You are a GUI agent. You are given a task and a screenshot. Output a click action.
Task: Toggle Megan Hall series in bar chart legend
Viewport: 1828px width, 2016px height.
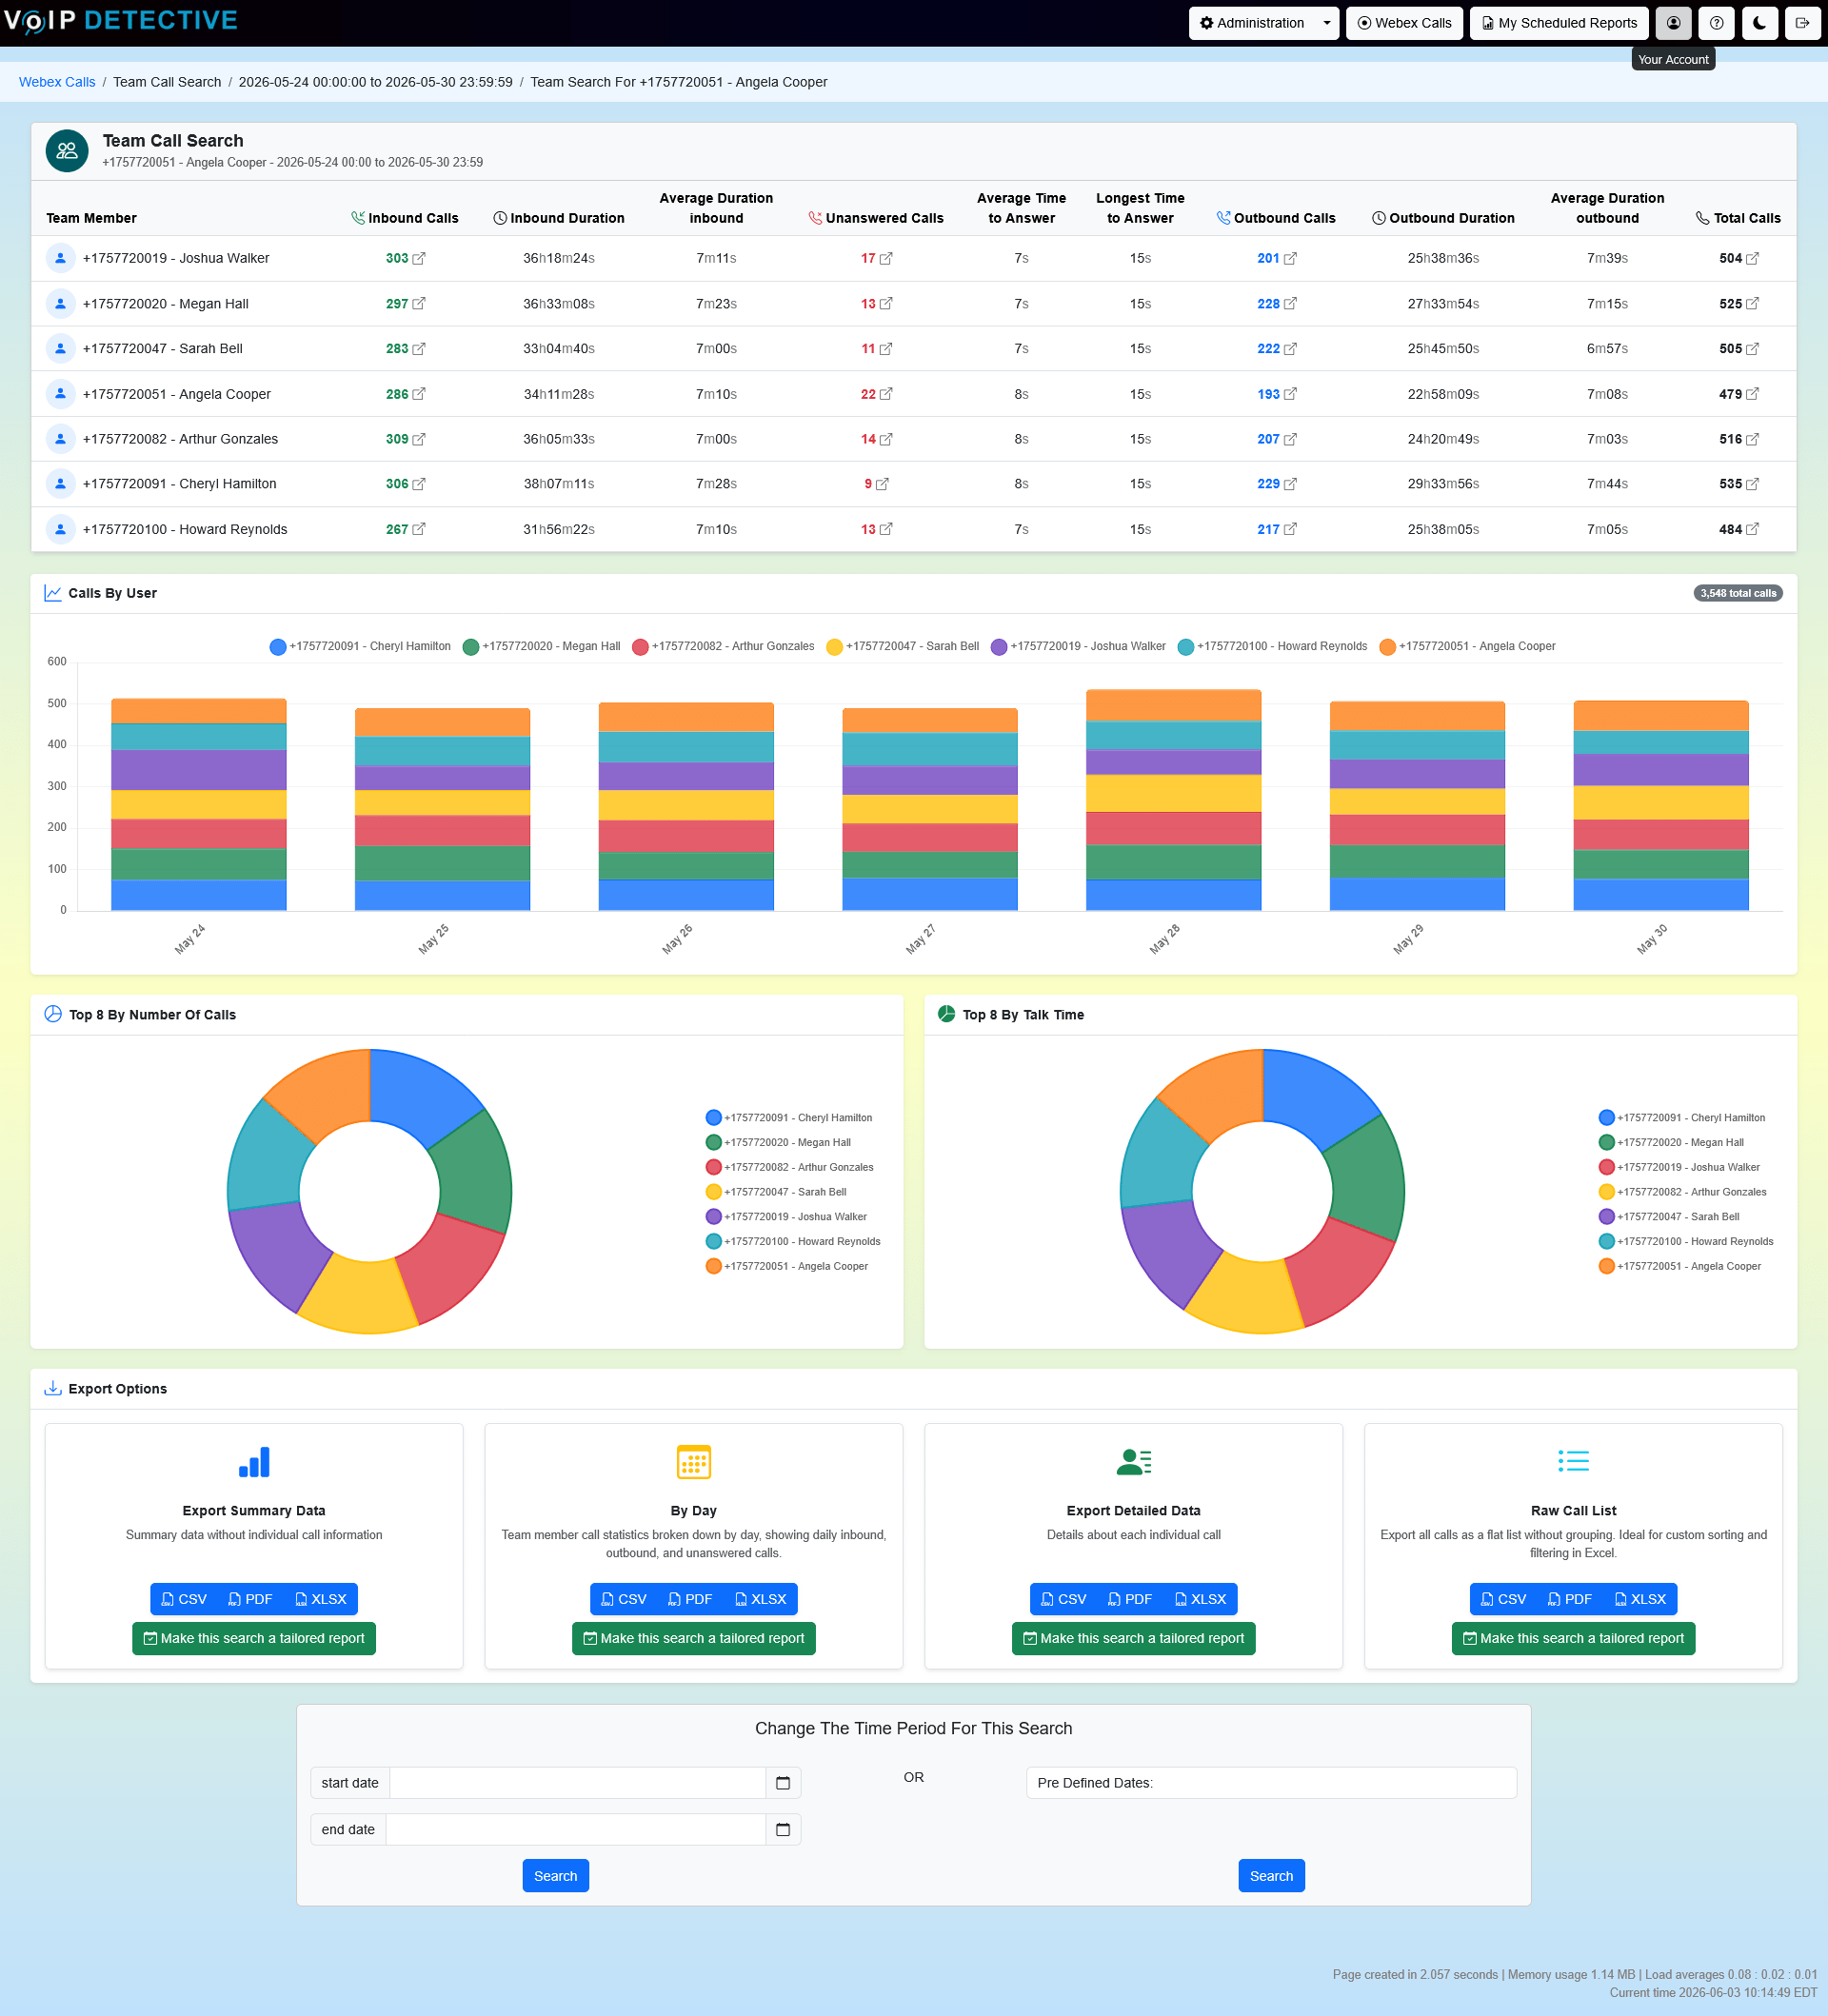point(542,647)
